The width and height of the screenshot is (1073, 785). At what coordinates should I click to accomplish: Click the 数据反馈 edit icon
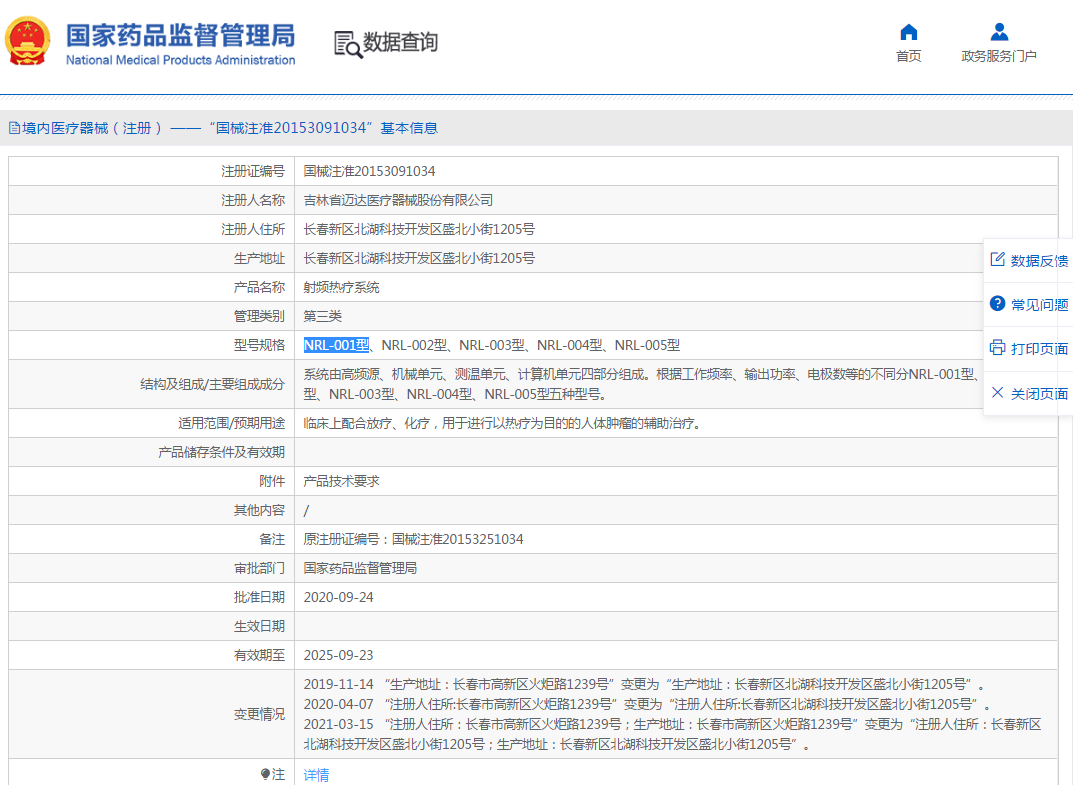click(x=998, y=259)
